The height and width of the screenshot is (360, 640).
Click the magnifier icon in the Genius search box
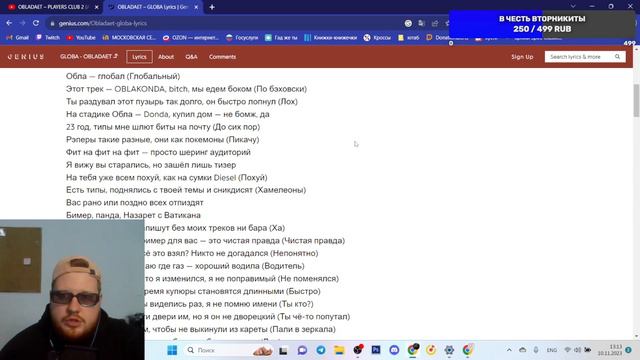coord(618,57)
